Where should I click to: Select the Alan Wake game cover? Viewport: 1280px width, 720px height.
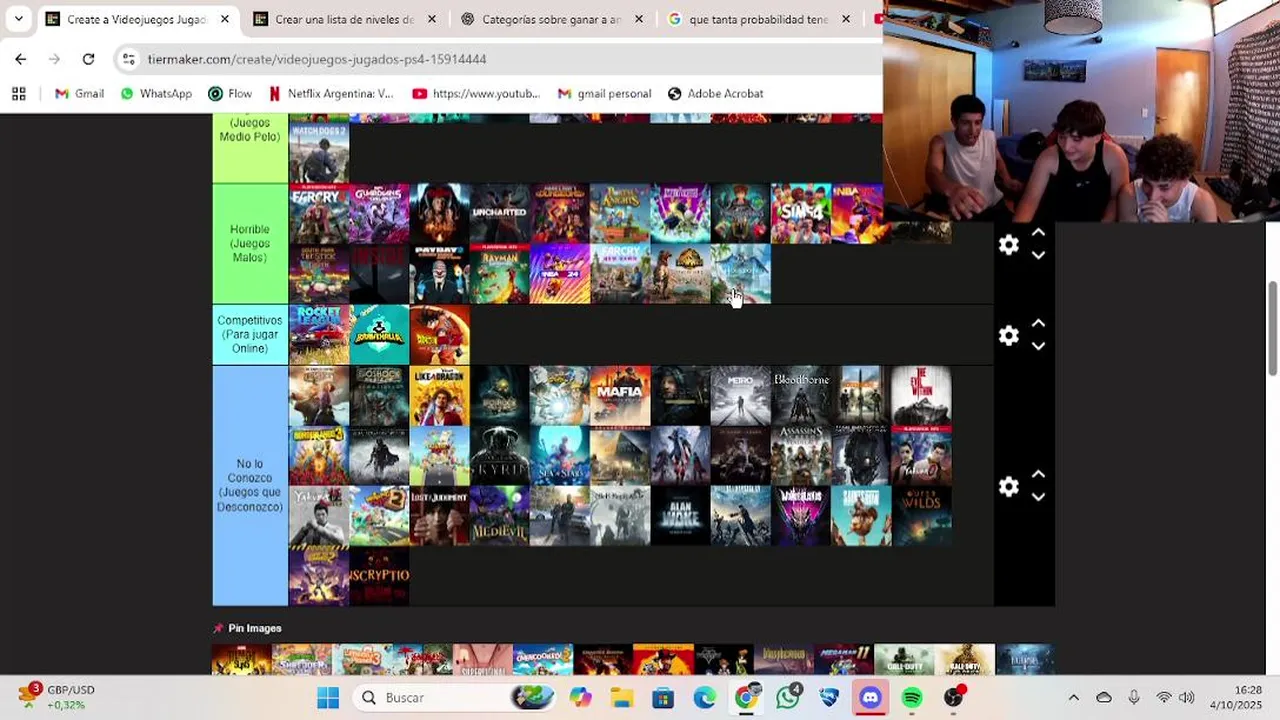tap(680, 516)
